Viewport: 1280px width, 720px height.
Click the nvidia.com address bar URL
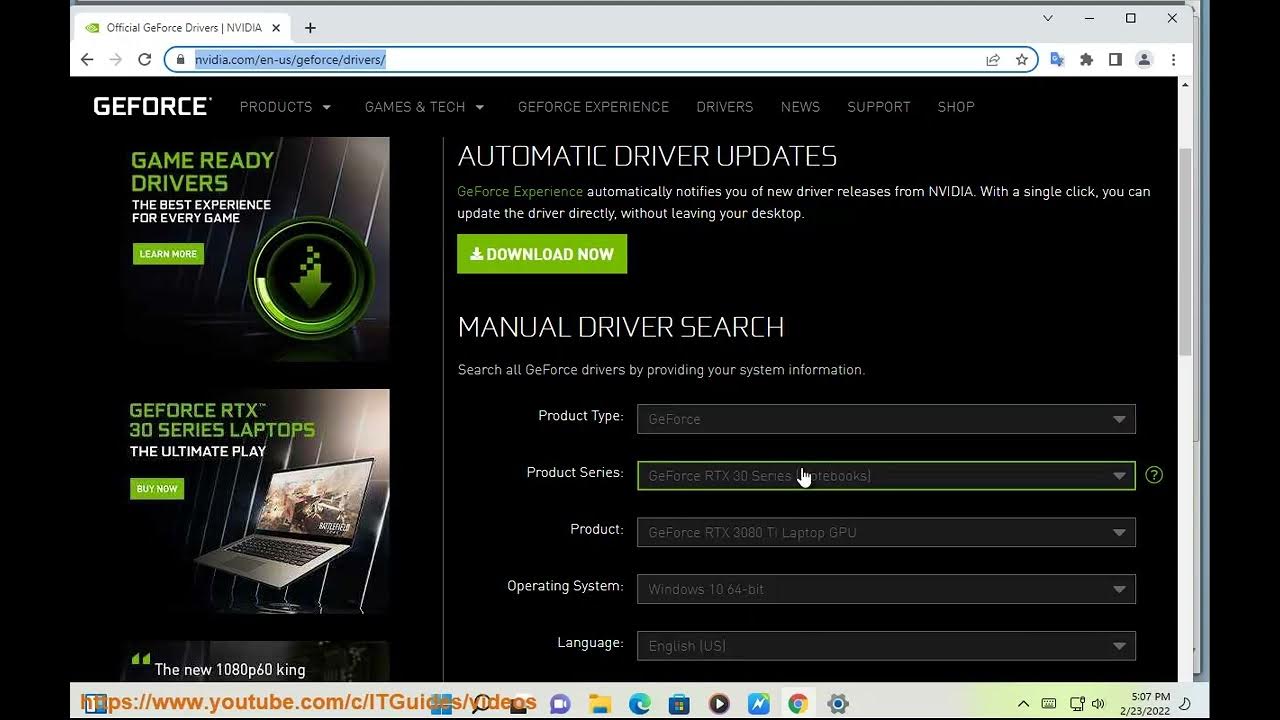(290, 60)
